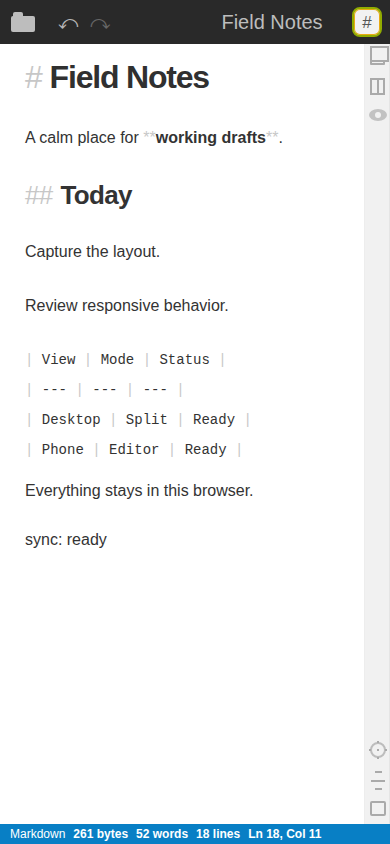The width and height of the screenshot is (390, 844).
Task: Place cursor in the Today heading
Action: coord(96,195)
